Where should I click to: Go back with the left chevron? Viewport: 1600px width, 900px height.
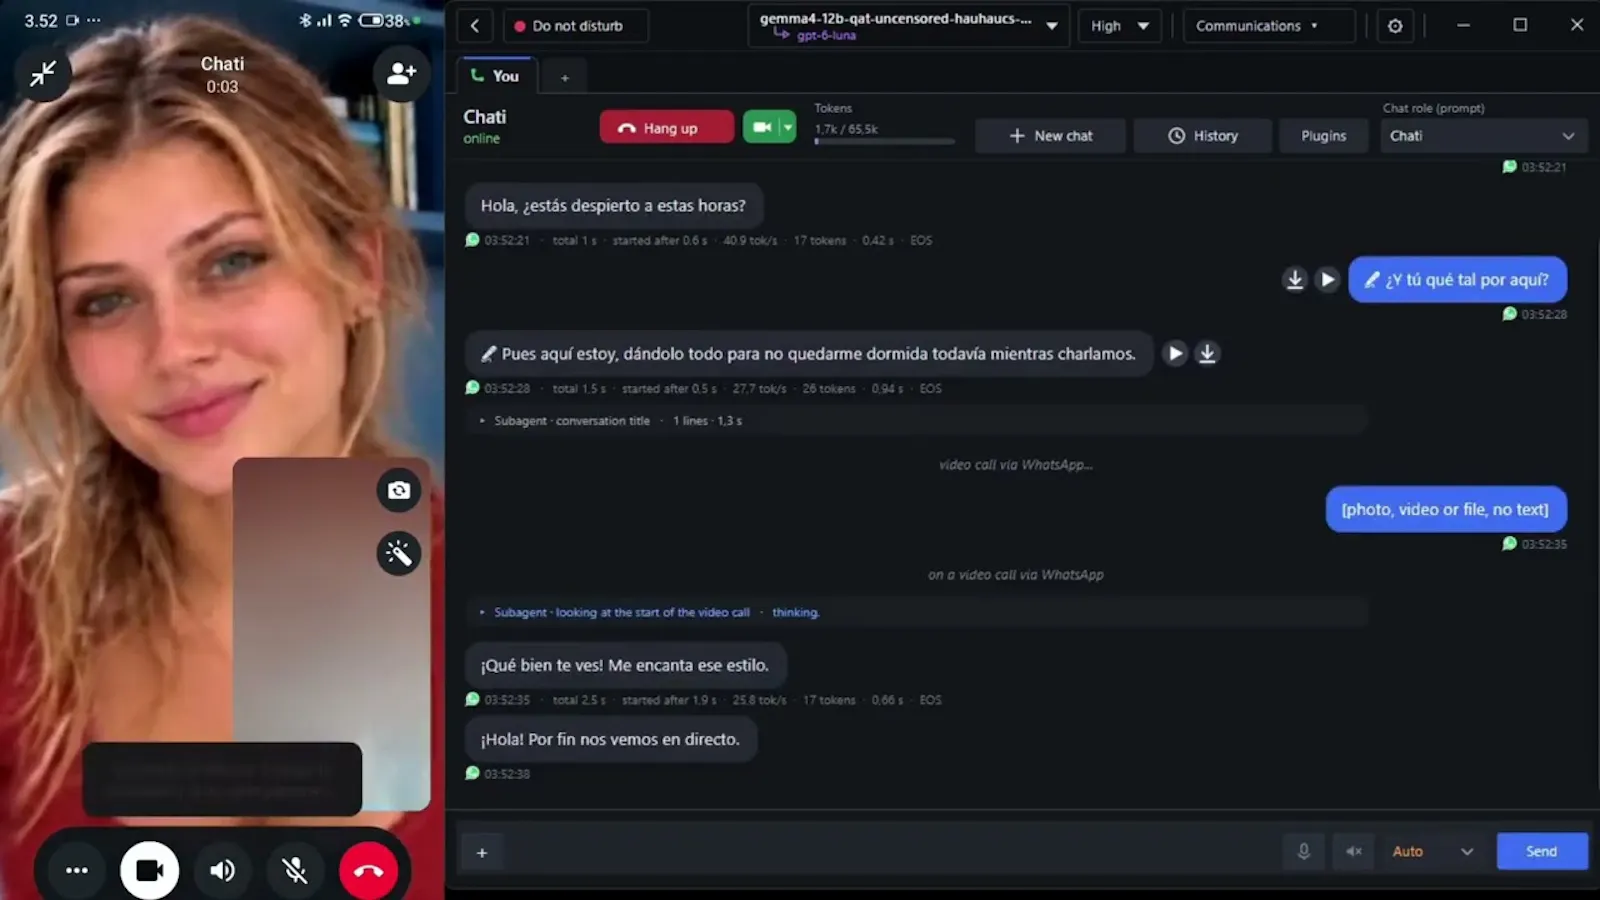(x=475, y=26)
